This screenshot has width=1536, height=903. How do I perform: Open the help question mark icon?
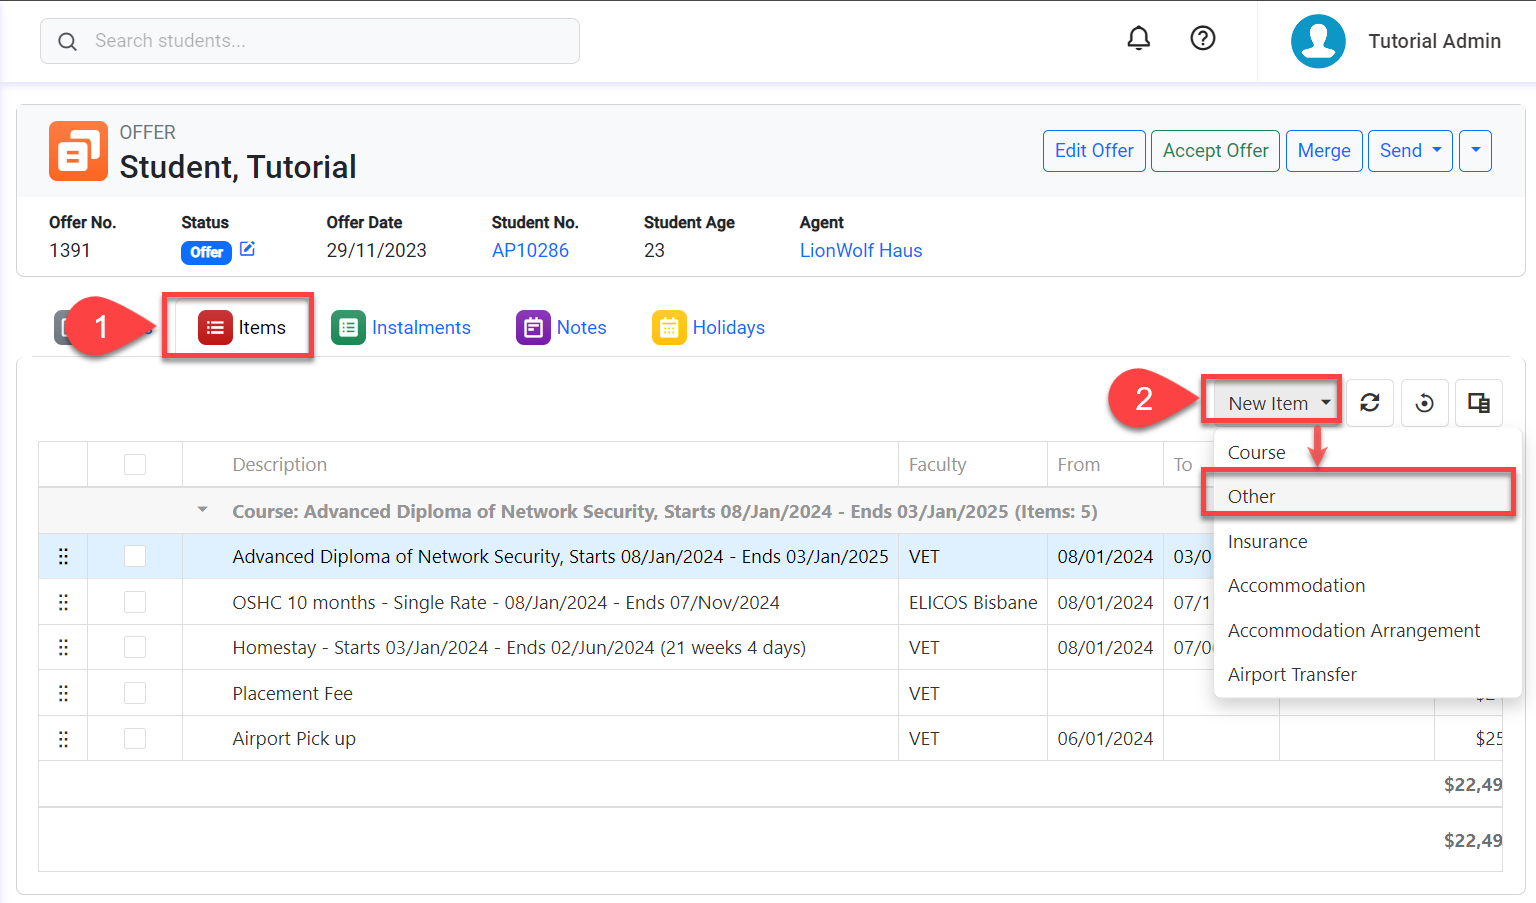pos(1202,38)
